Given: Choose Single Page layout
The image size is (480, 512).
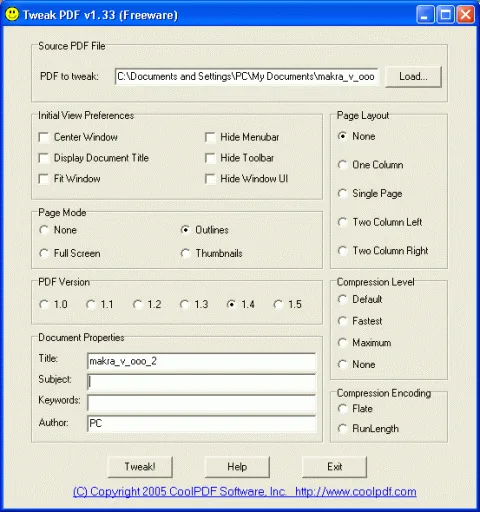Looking at the screenshot, I should (342, 193).
